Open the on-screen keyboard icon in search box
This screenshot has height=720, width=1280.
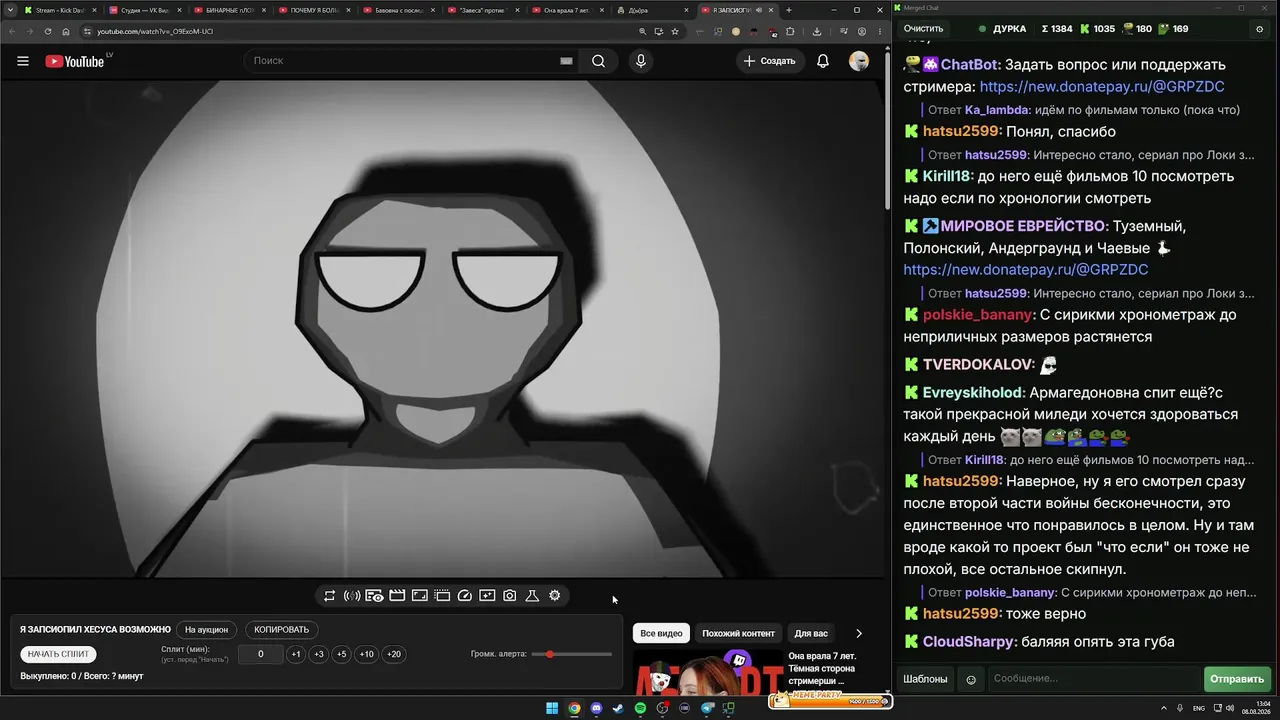click(x=566, y=61)
